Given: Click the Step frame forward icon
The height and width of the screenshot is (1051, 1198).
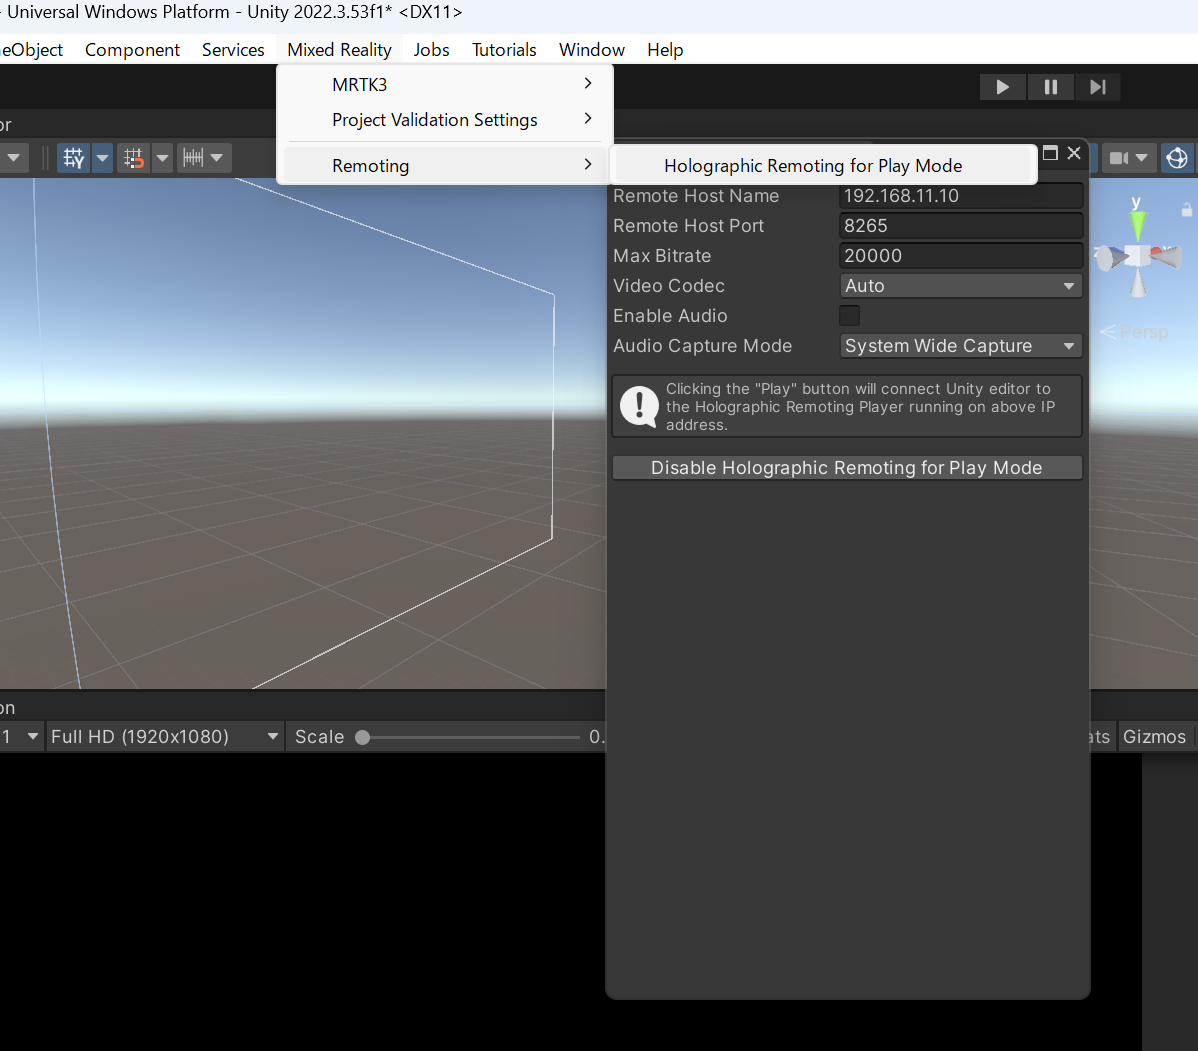Looking at the screenshot, I should pyautogui.click(x=1097, y=87).
